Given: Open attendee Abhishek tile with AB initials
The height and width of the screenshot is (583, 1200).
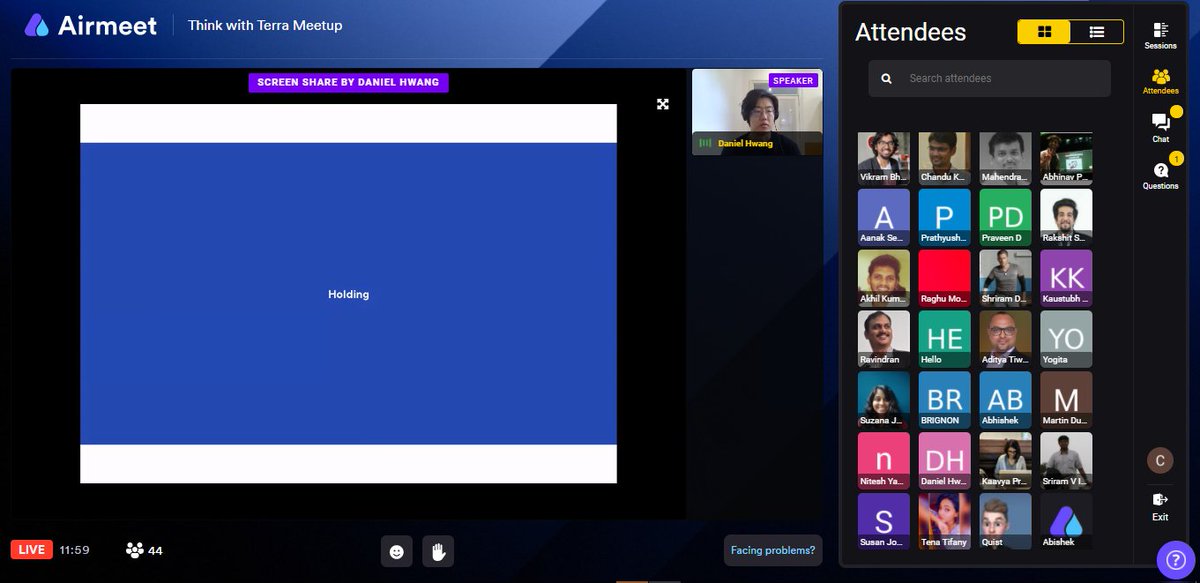Looking at the screenshot, I should tap(1005, 399).
